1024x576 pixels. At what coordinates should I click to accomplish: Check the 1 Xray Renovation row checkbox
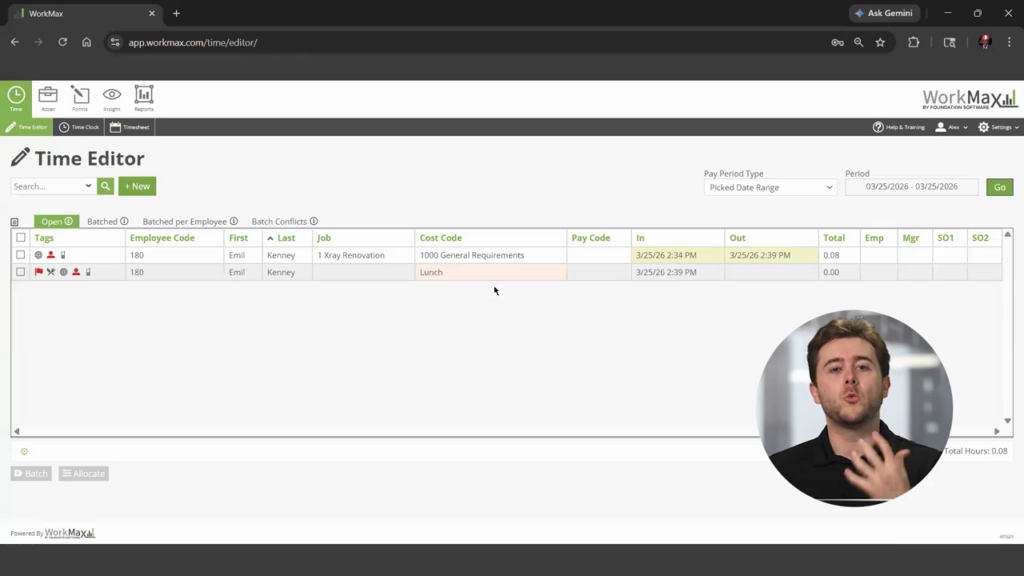tap(21, 255)
